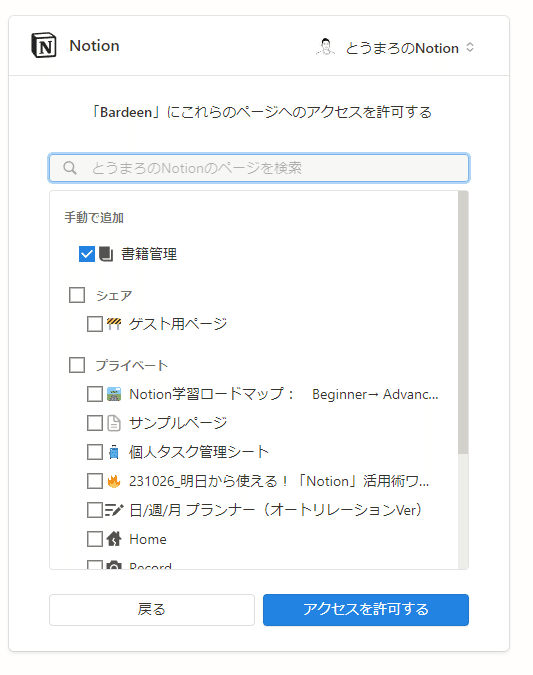Check the プライベート section checkbox
The image size is (533, 675).
77,365
